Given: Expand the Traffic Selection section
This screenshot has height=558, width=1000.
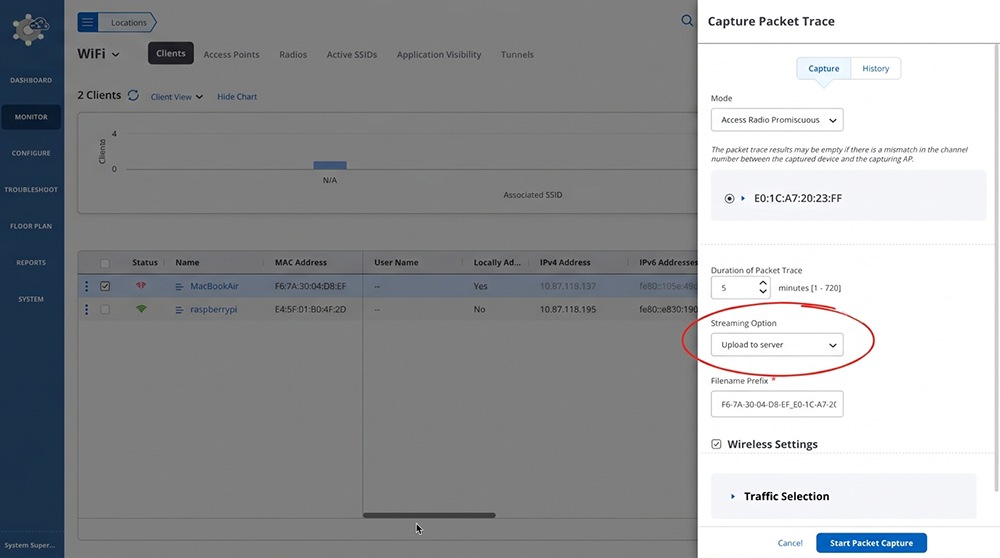Looking at the screenshot, I should tap(733, 496).
